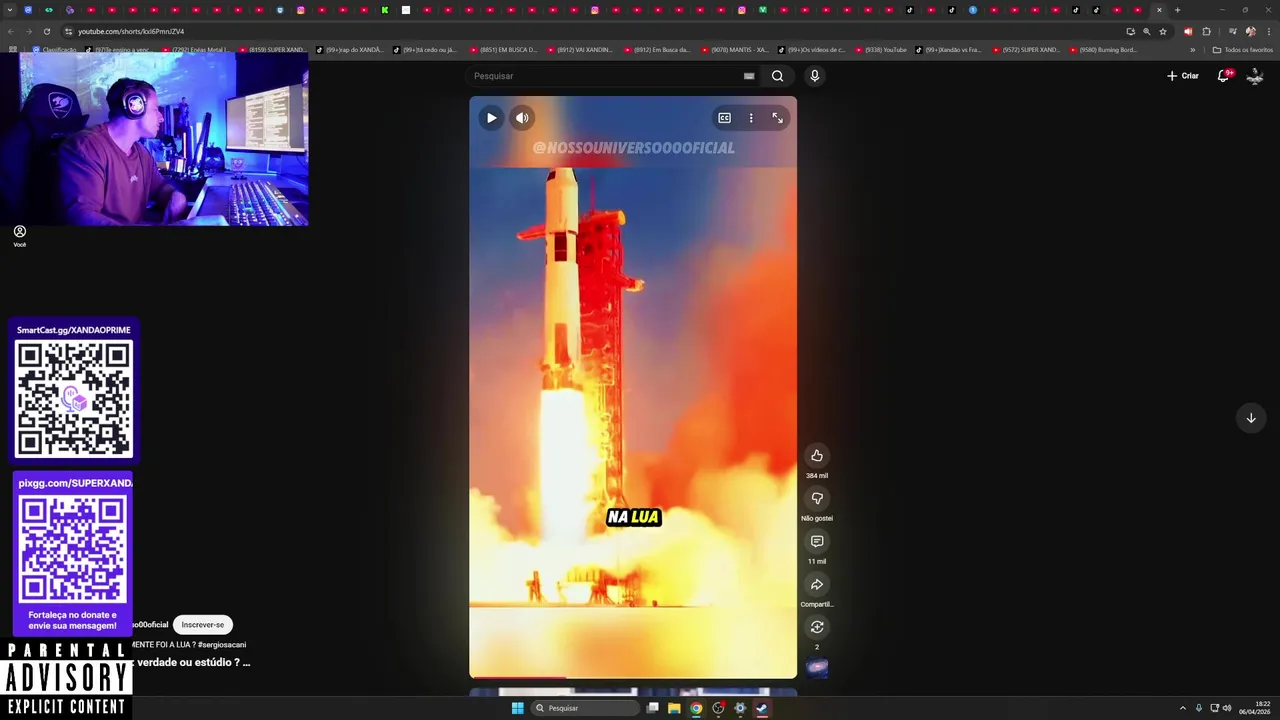Open the Windows Start menu
The image size is (1280, 720).
[x=517, y=708]
